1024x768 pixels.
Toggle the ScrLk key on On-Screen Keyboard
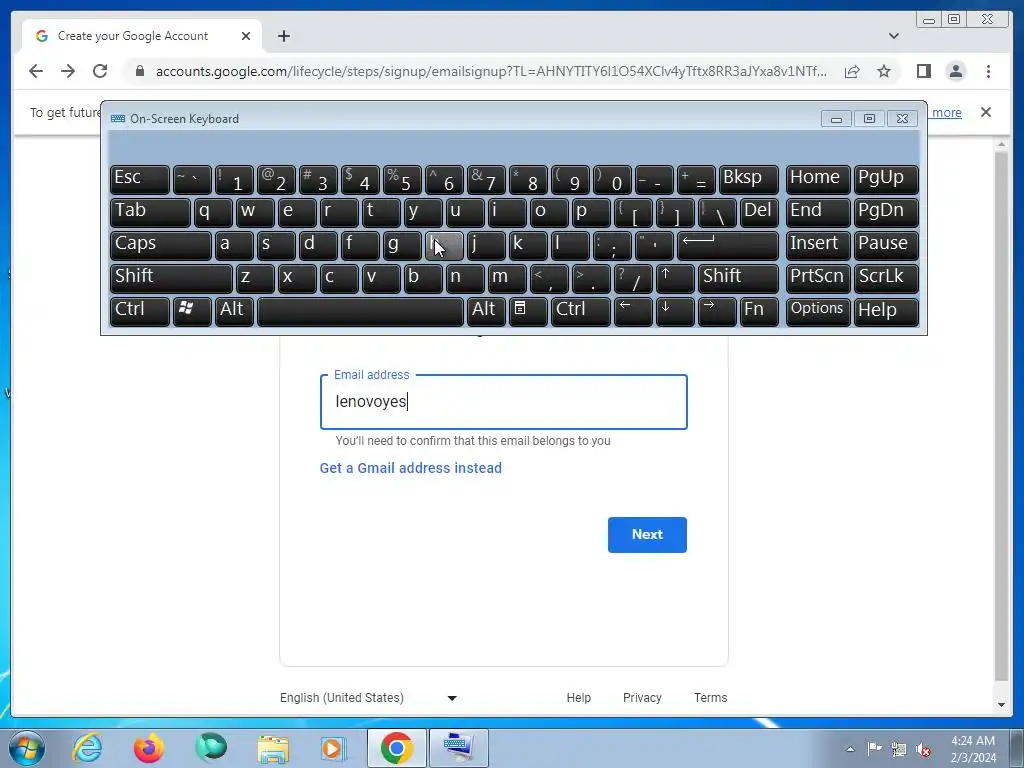[886, 278]
